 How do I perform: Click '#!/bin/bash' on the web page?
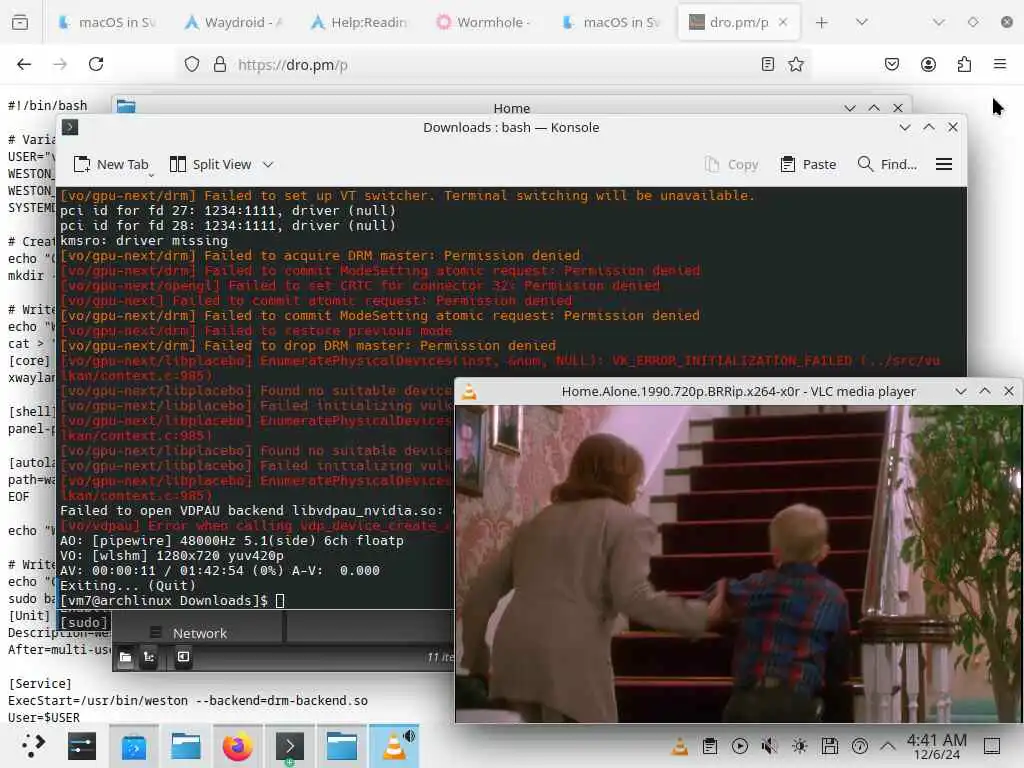[x=48, y=106]
